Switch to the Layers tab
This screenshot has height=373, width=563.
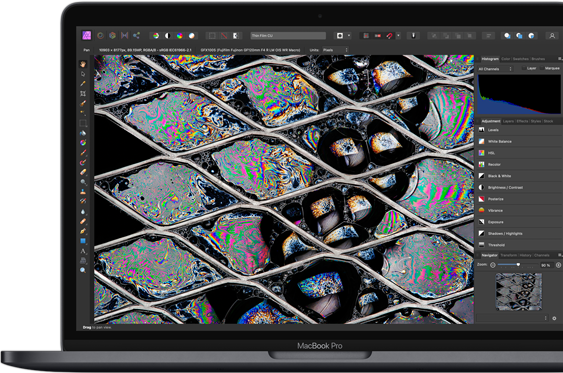508,121
